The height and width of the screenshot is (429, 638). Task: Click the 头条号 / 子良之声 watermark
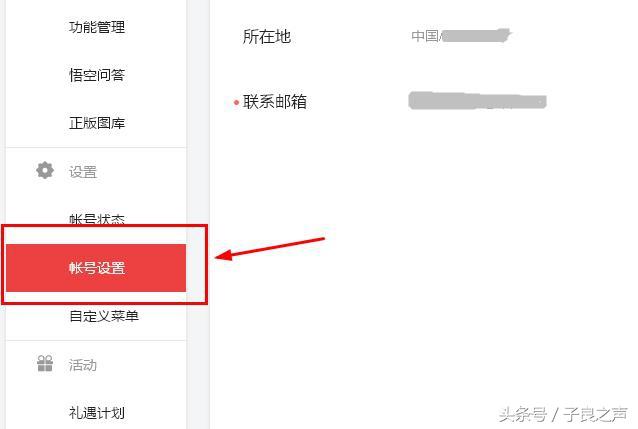(x=563, y=414)
